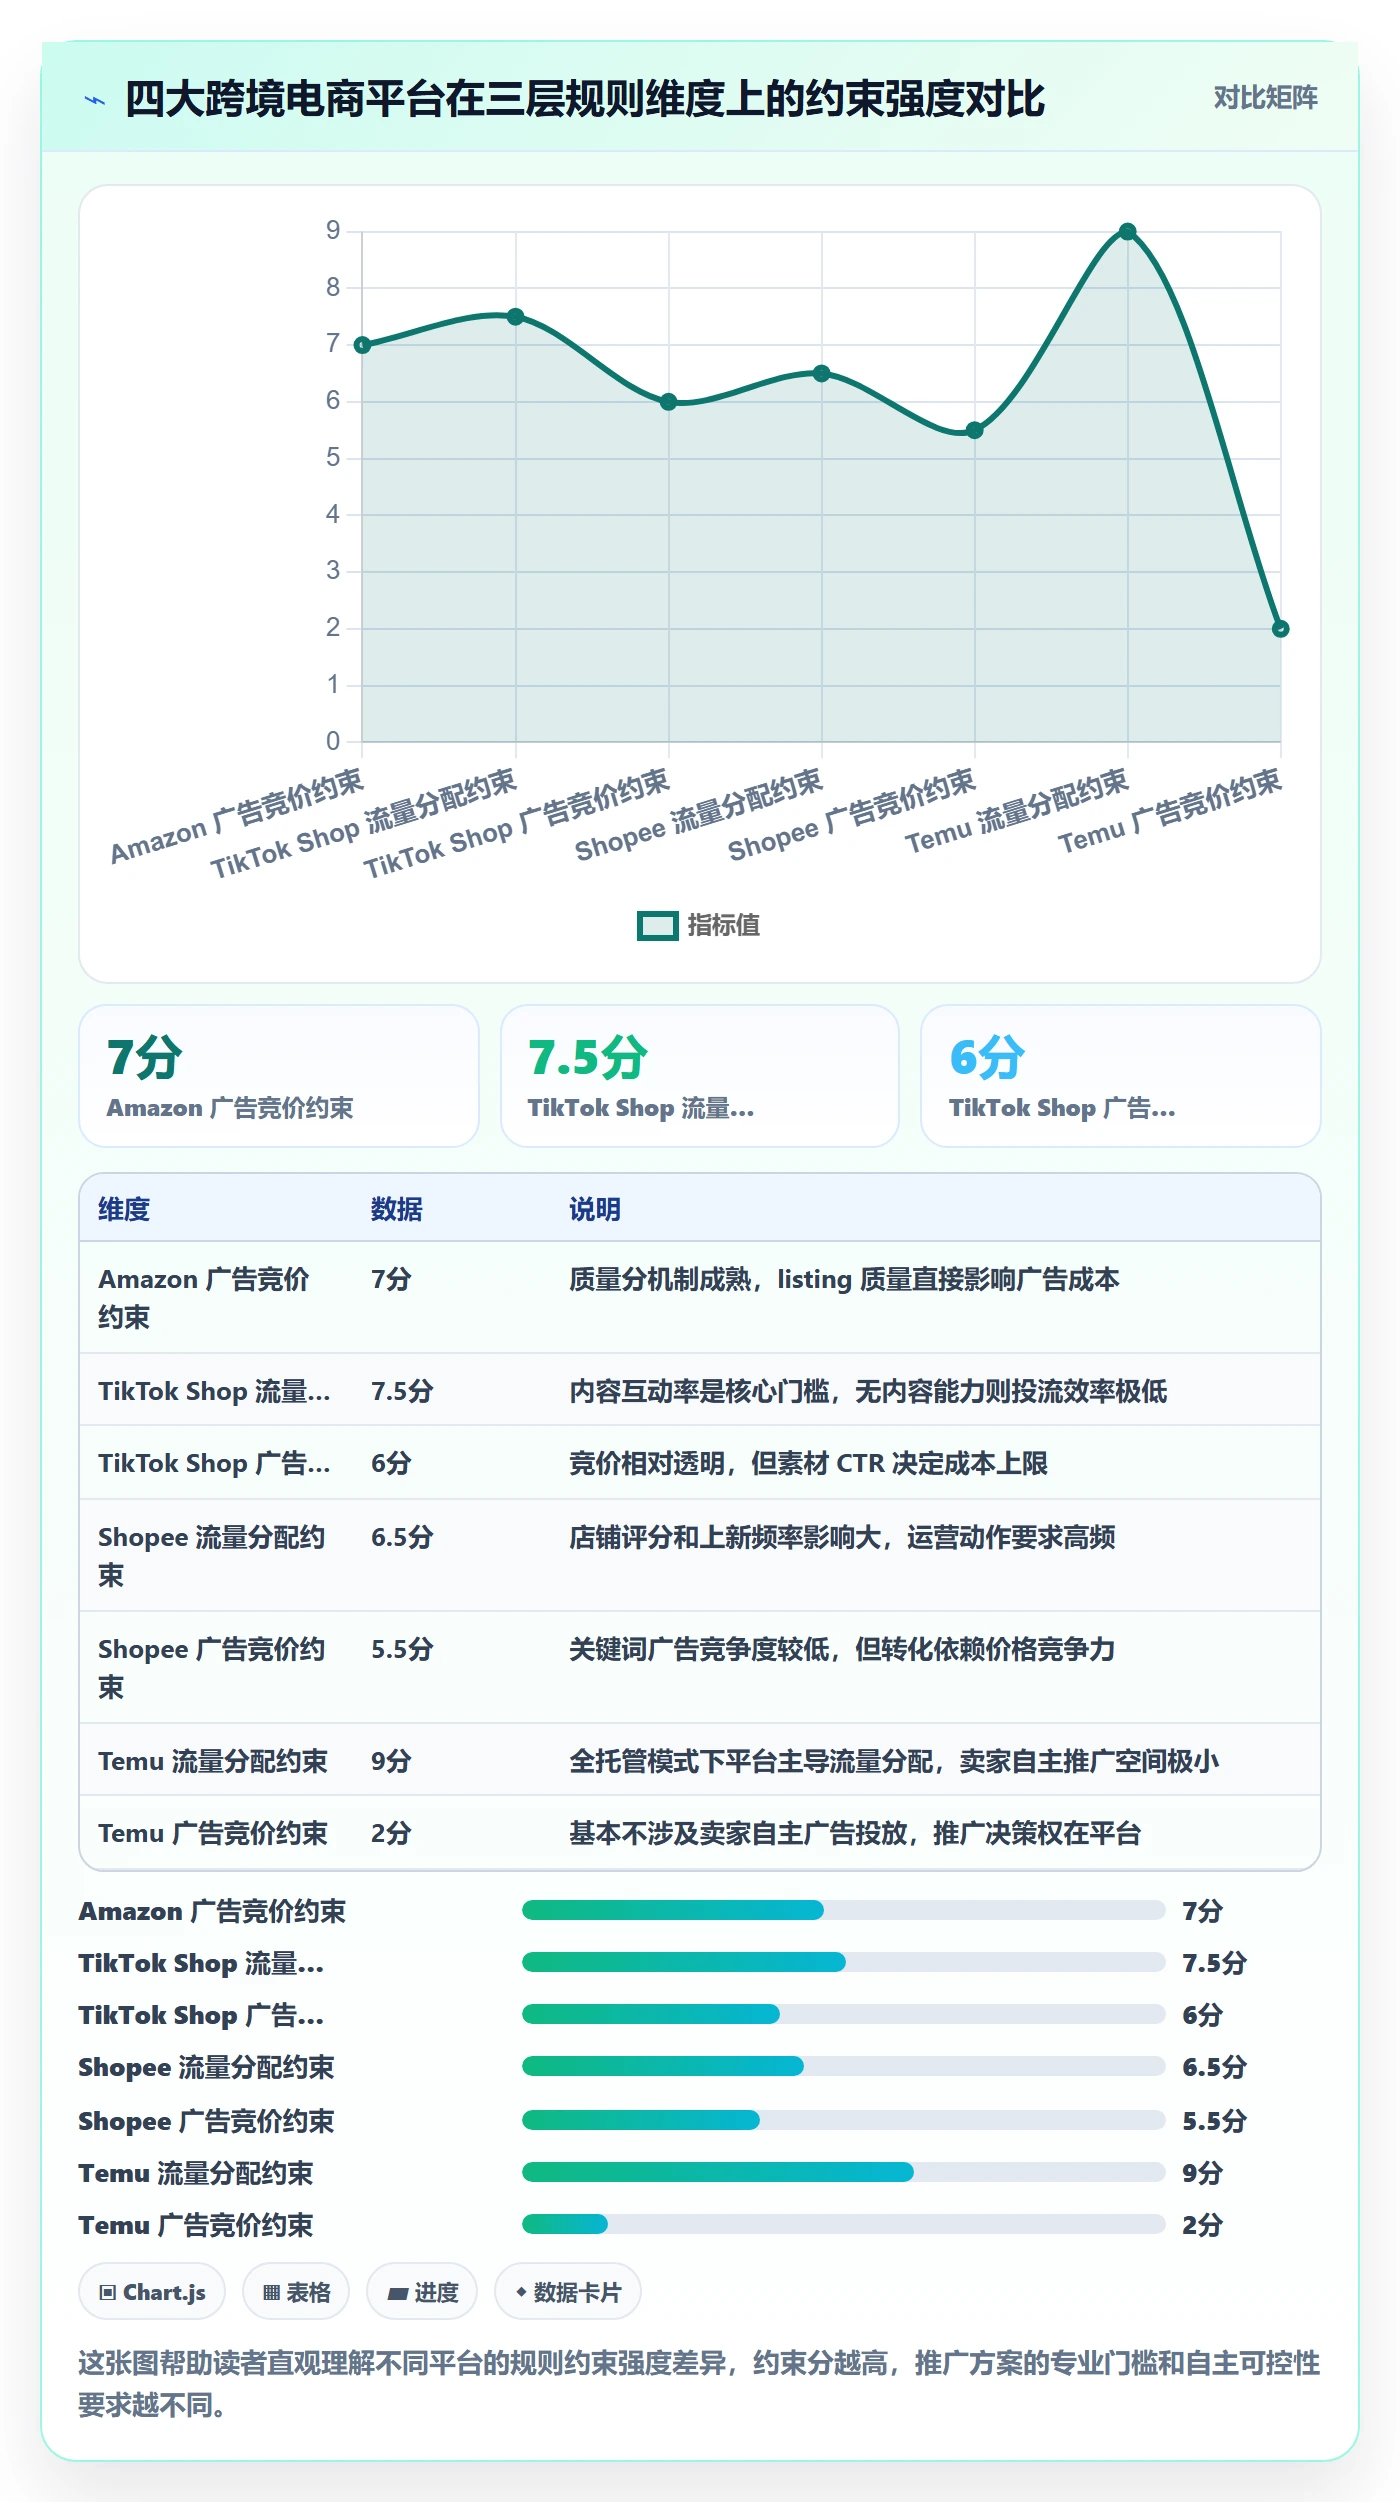Image resolution: width=1400 pixels, height=2502 pixels.
Task: Click the 数据卡片 chip
Action: (x=568, y=2291)
